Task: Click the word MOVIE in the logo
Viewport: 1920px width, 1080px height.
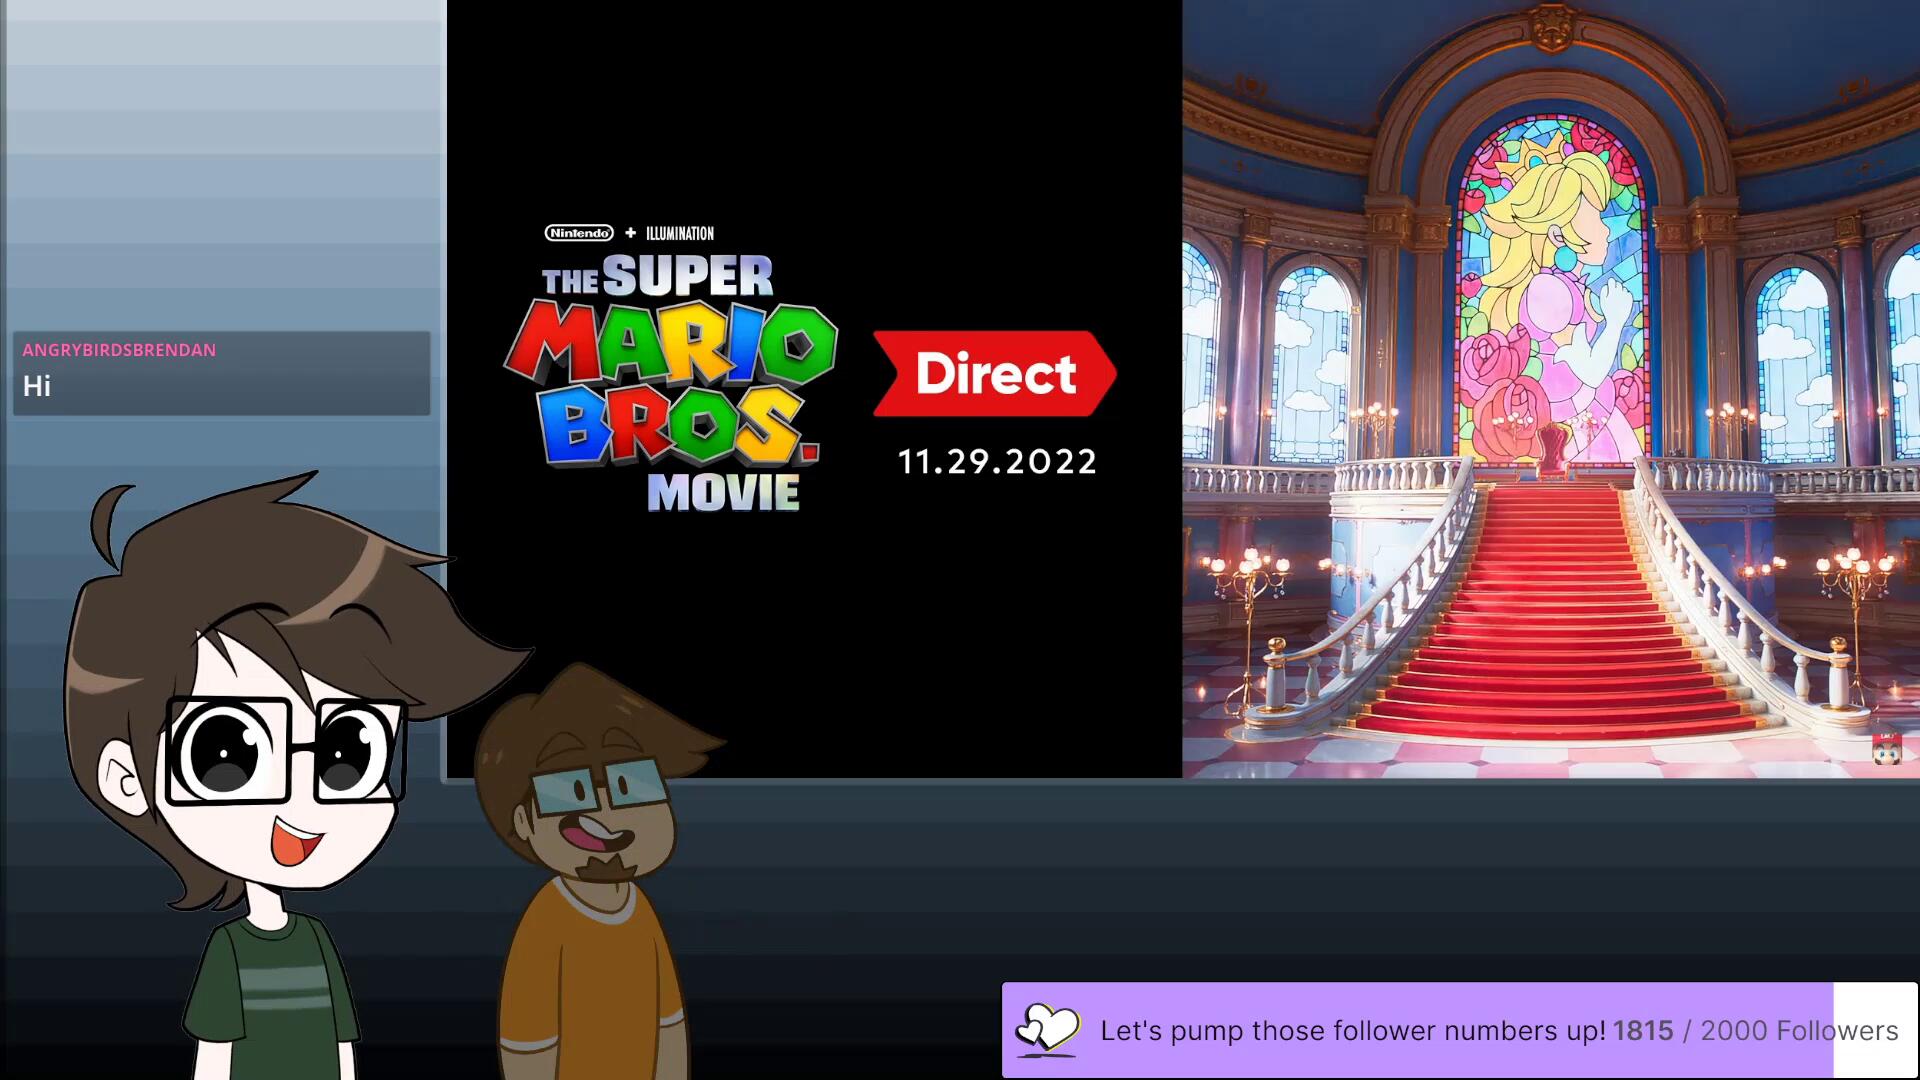Action: click(x=723, y=493)
